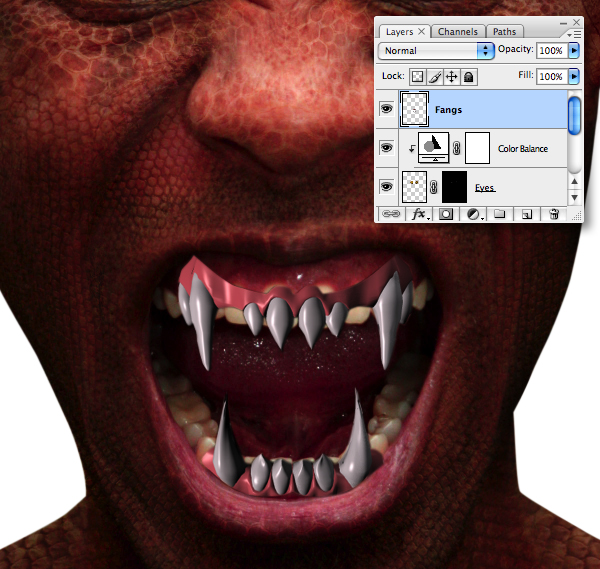This screenshot has width=600, height=569.
Task: Delete layer with the trash icon
Action: click(x=554, y=214)
